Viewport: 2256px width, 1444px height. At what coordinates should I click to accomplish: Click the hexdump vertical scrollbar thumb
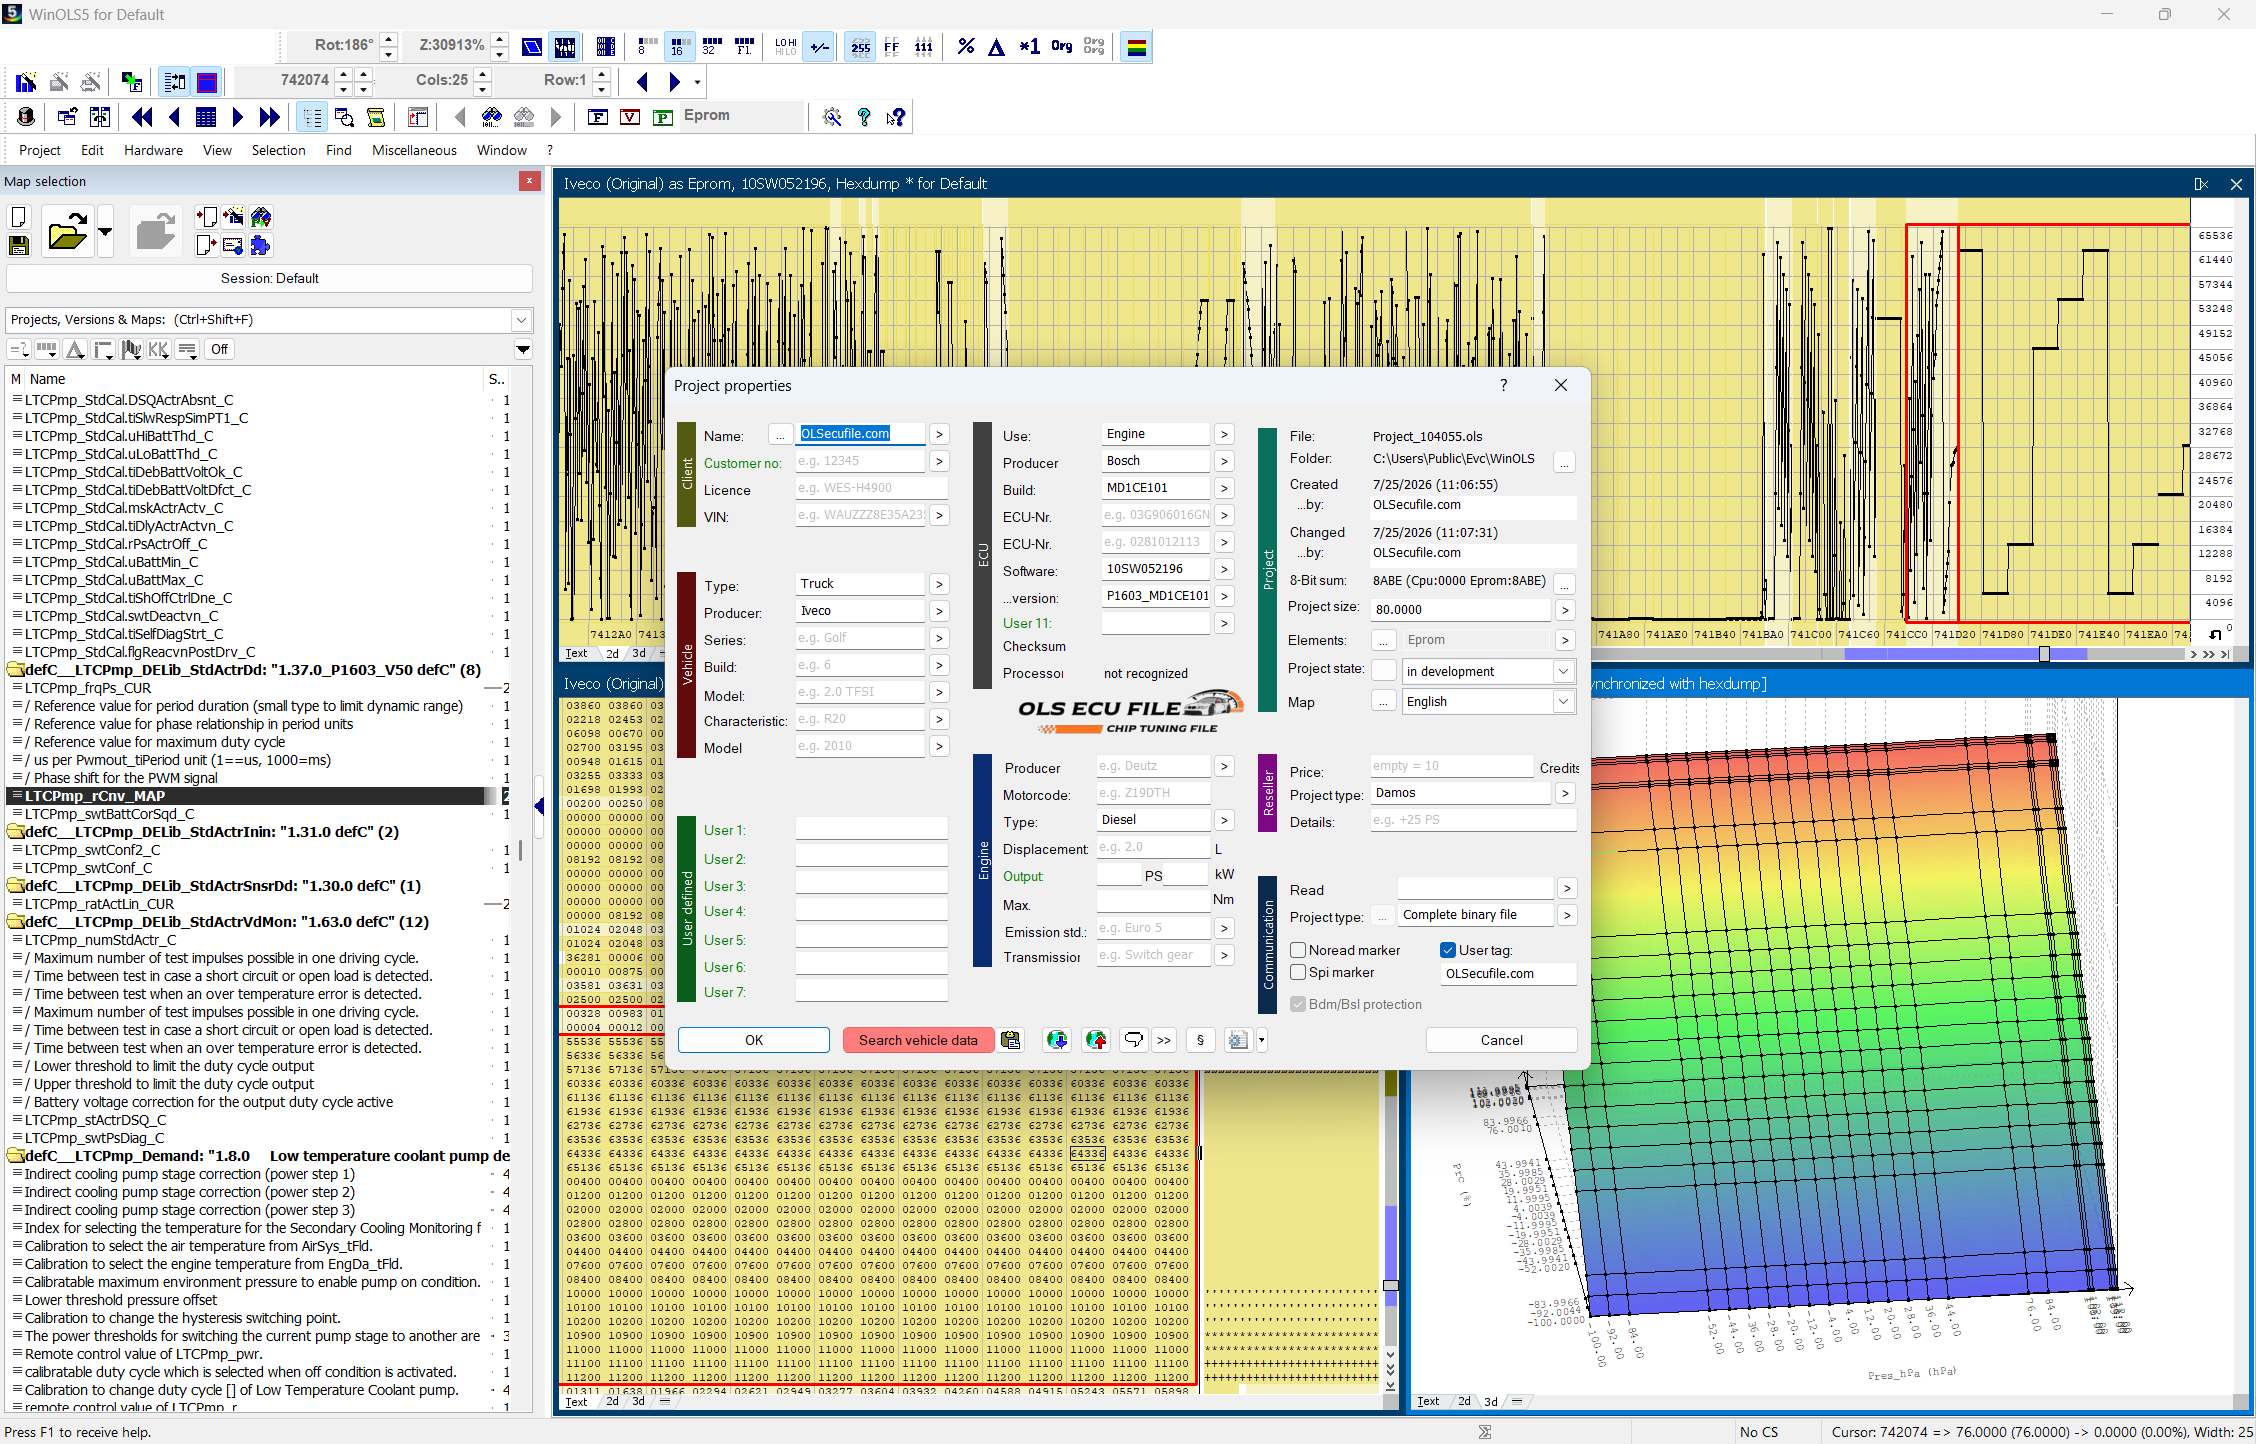(1390, 1286)
